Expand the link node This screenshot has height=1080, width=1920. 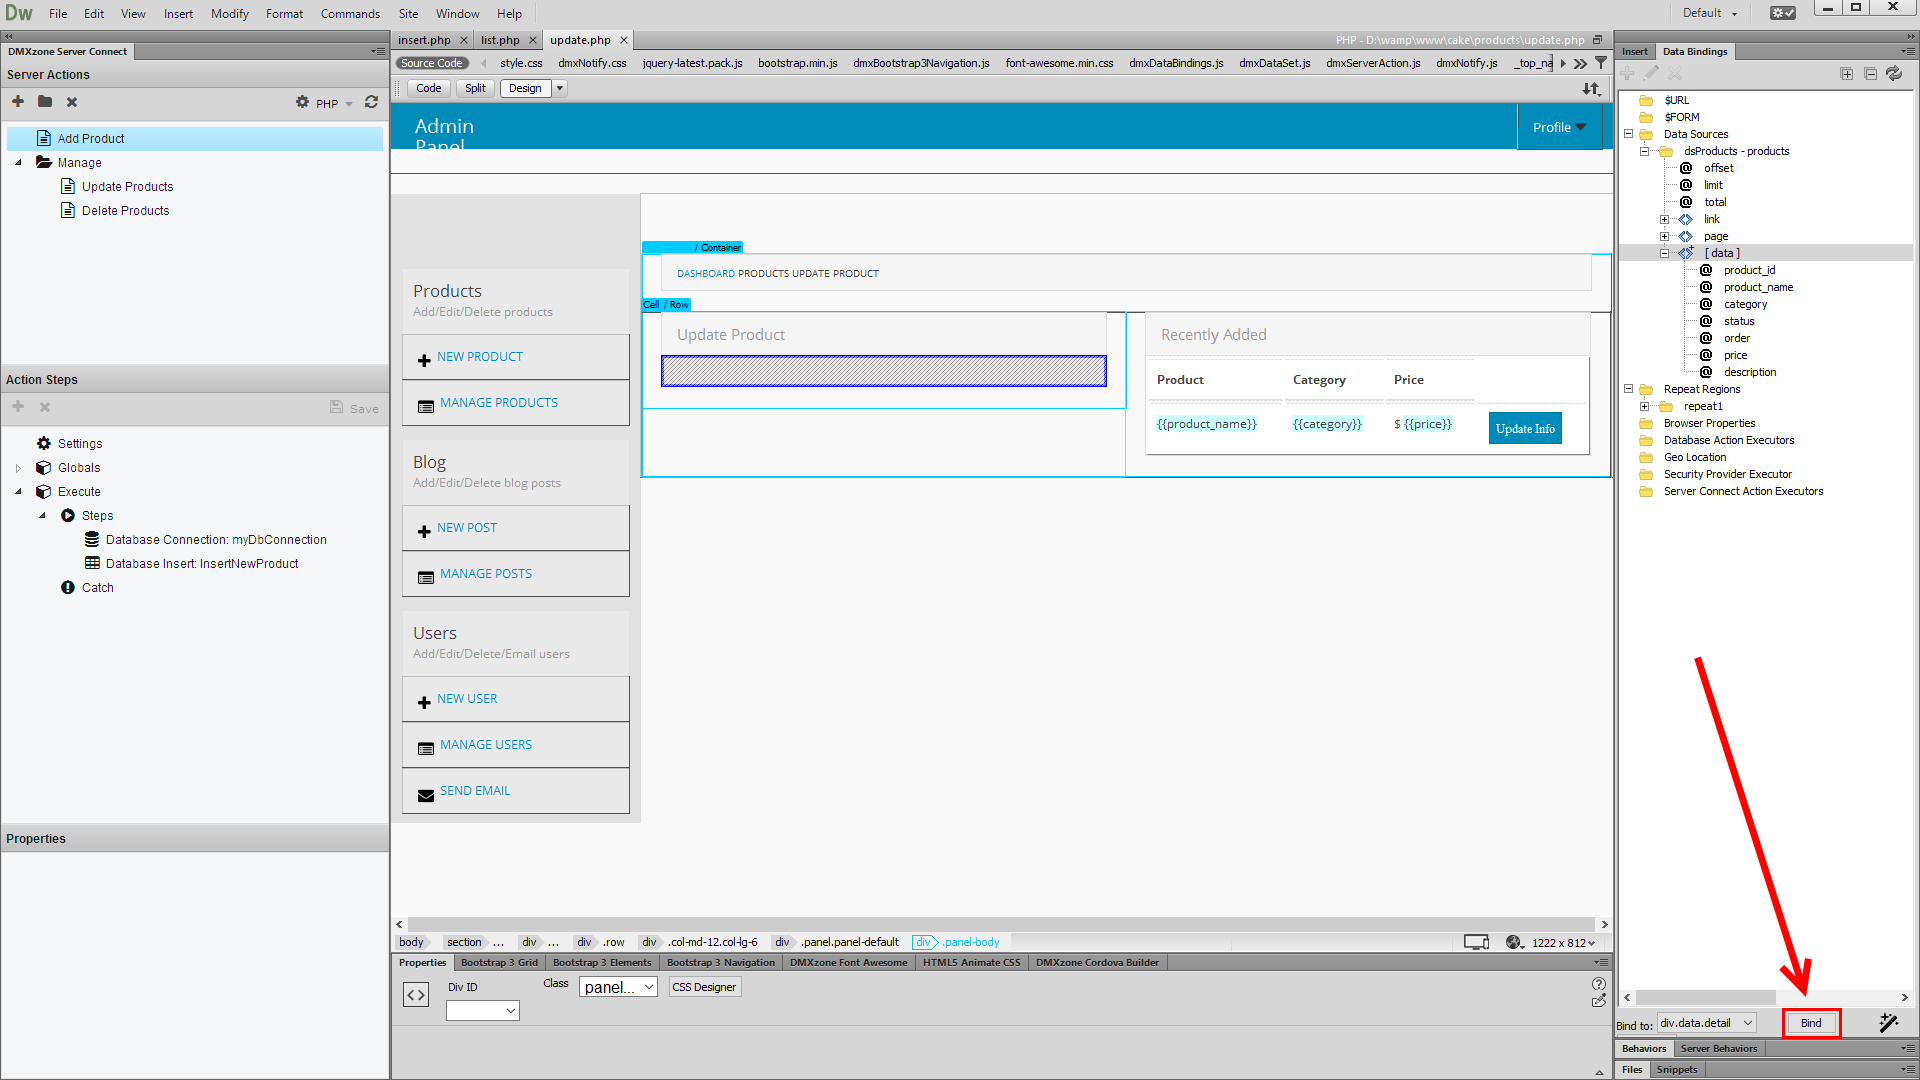1665,219
